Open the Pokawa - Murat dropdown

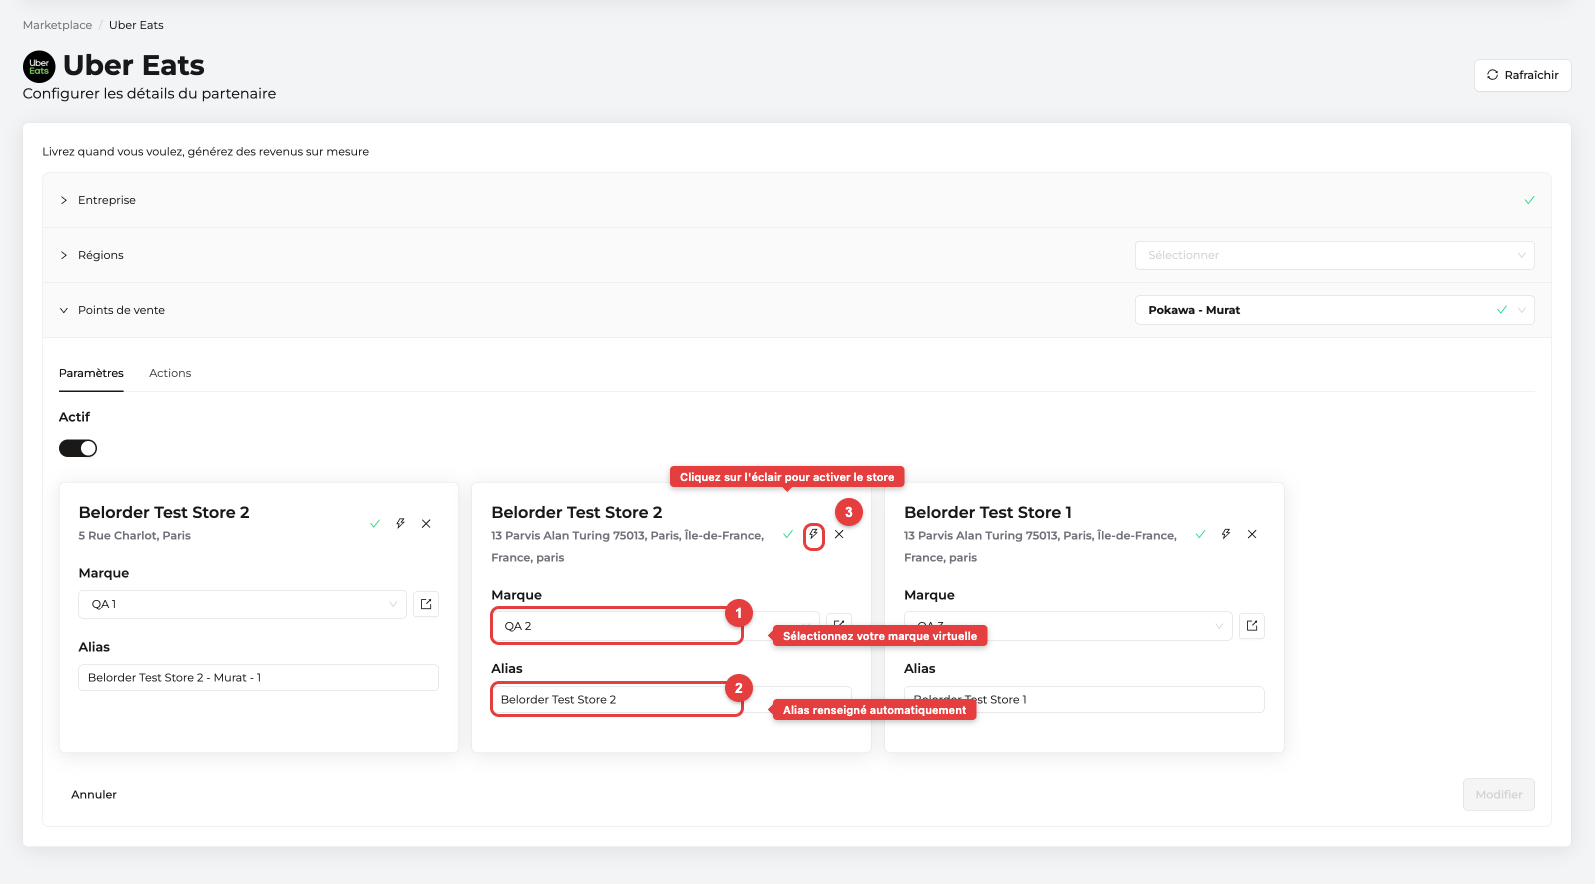tap(1334, 310)
